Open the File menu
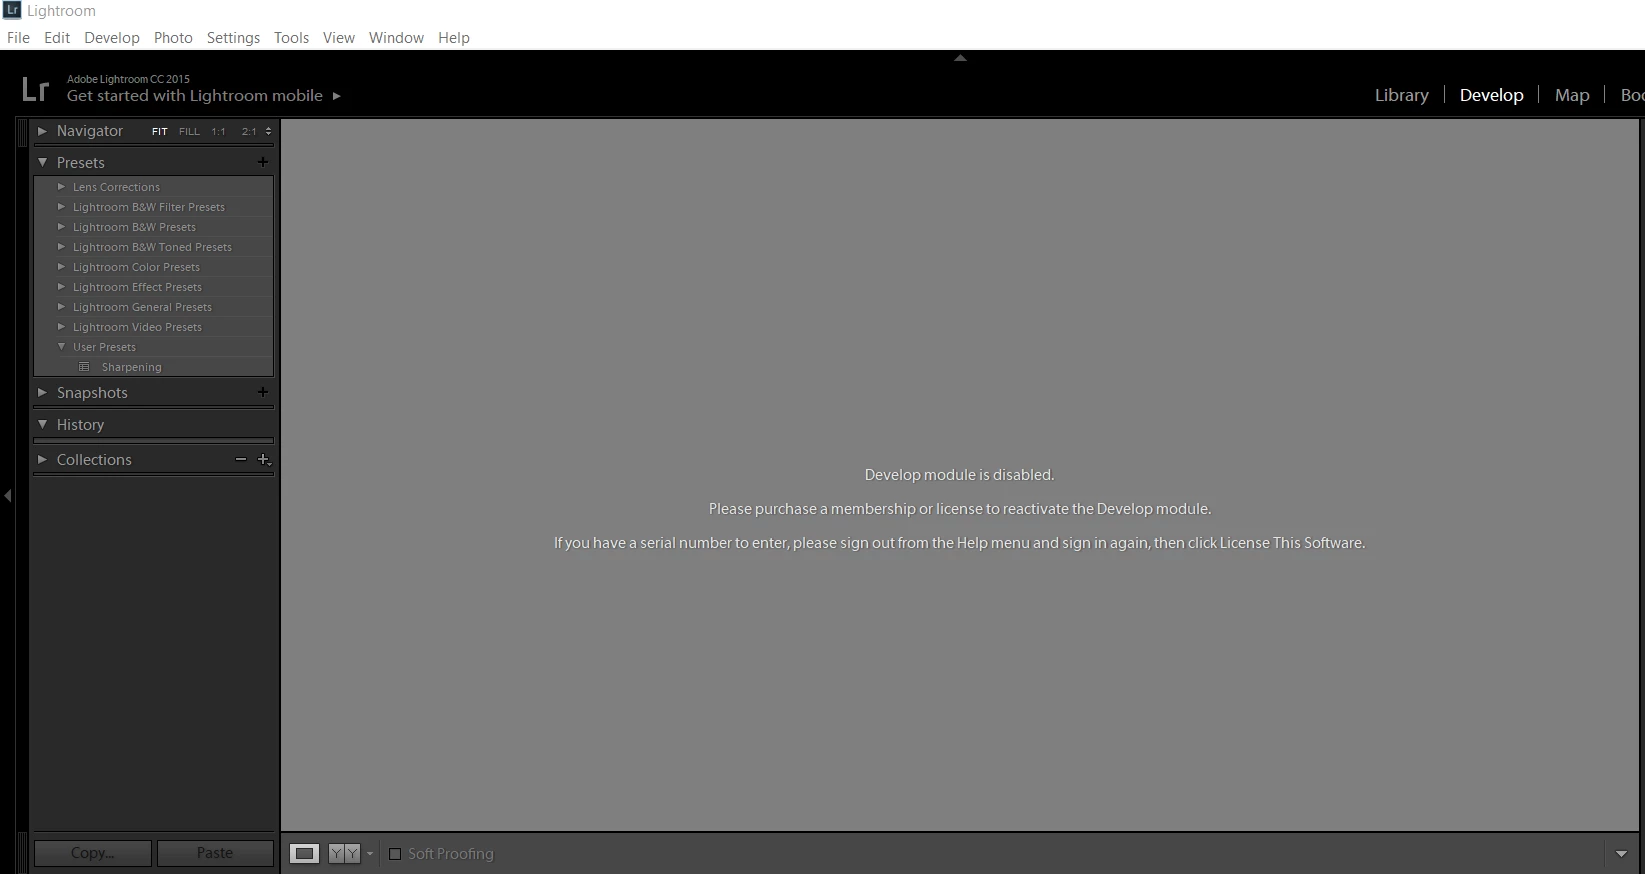1645x874 pixels. point(18,37)
